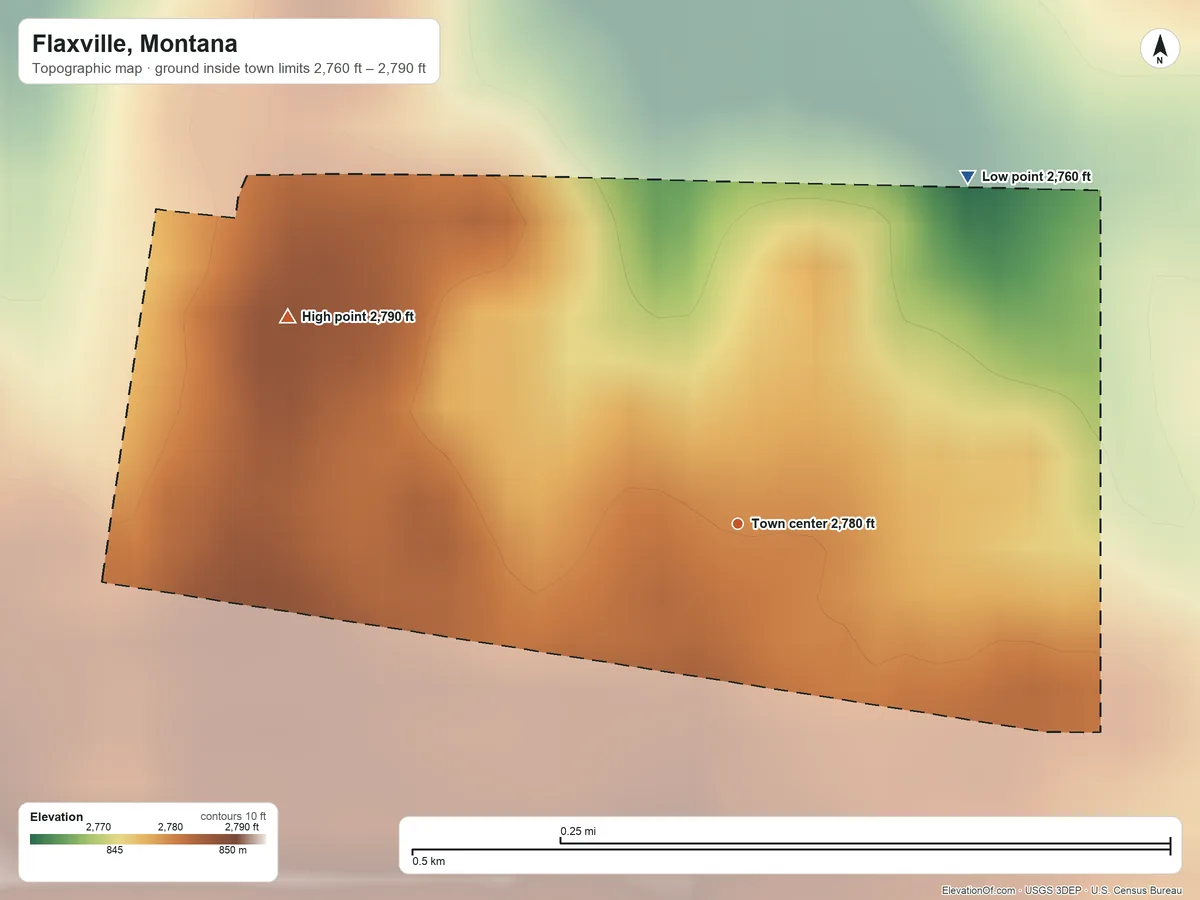Click the 2,770 legend tick label
Screen dimensions: 1200x900
click(98, 827)
